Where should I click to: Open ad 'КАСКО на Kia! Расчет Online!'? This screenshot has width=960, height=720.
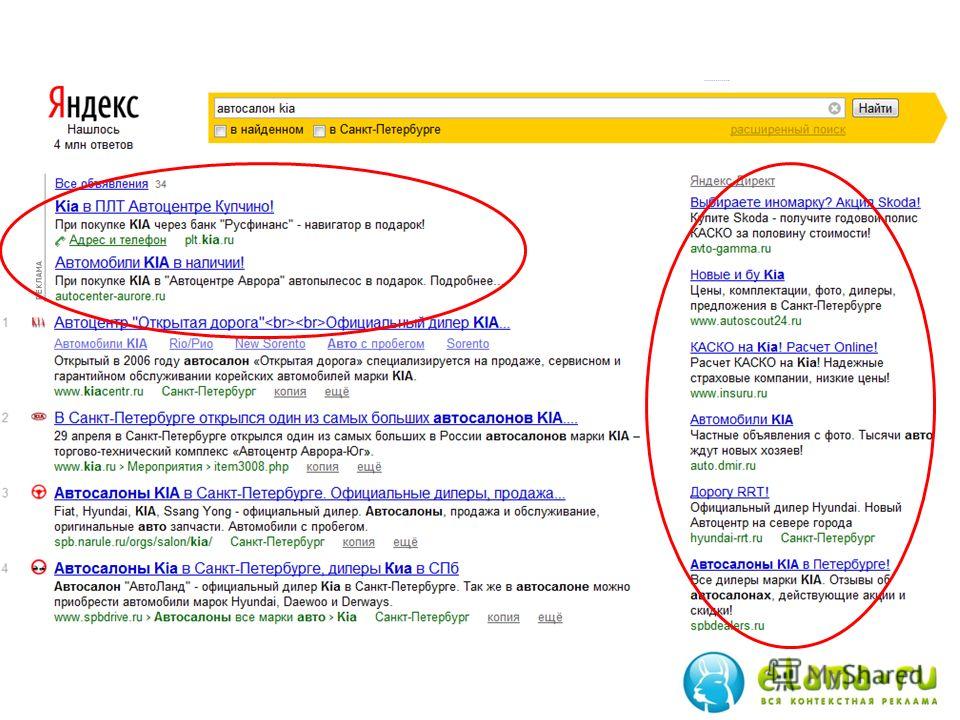(x=784, y=347)
